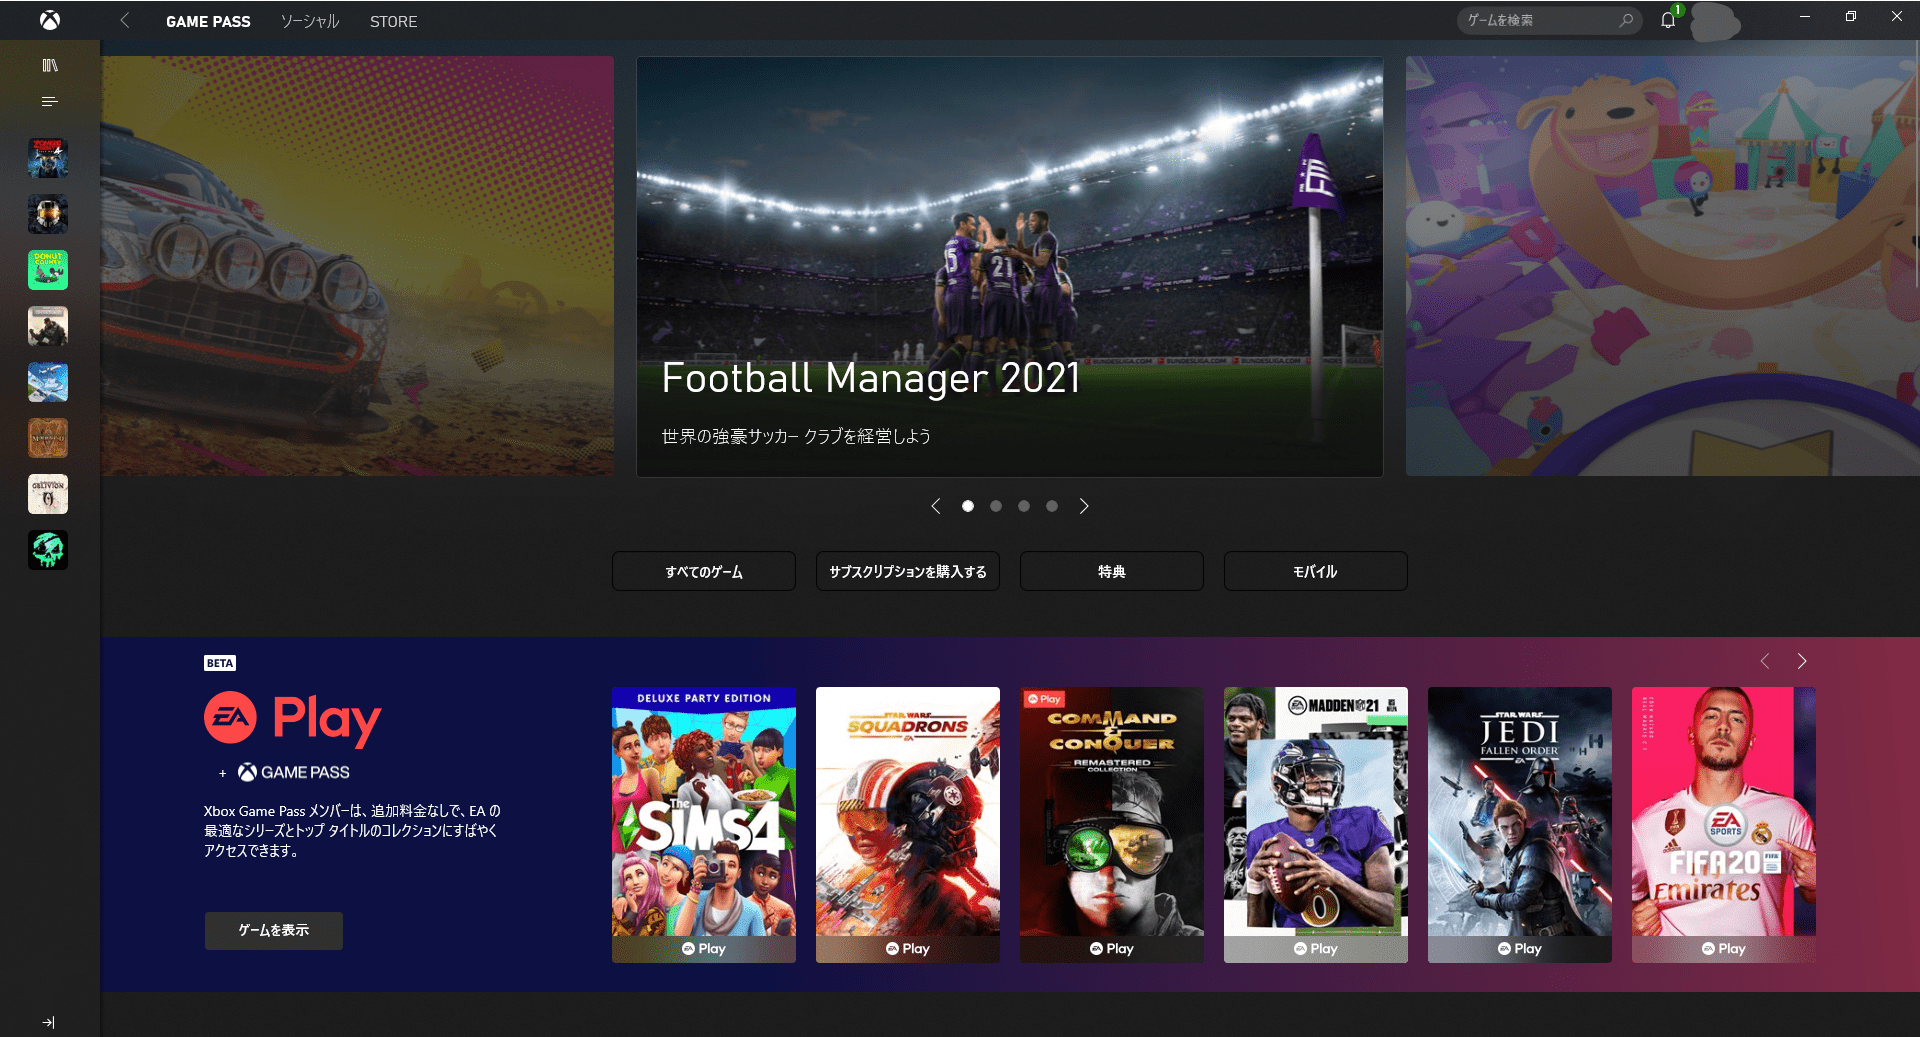Open Morrowind sidebar shortcut
This screenshot has height=1037, width=1920.
tap(48, 438)
